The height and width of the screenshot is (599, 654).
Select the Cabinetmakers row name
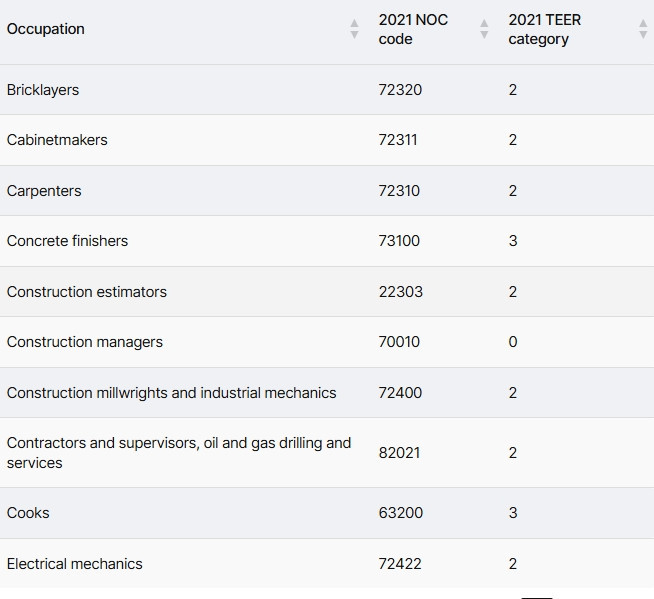click(57, 140)
